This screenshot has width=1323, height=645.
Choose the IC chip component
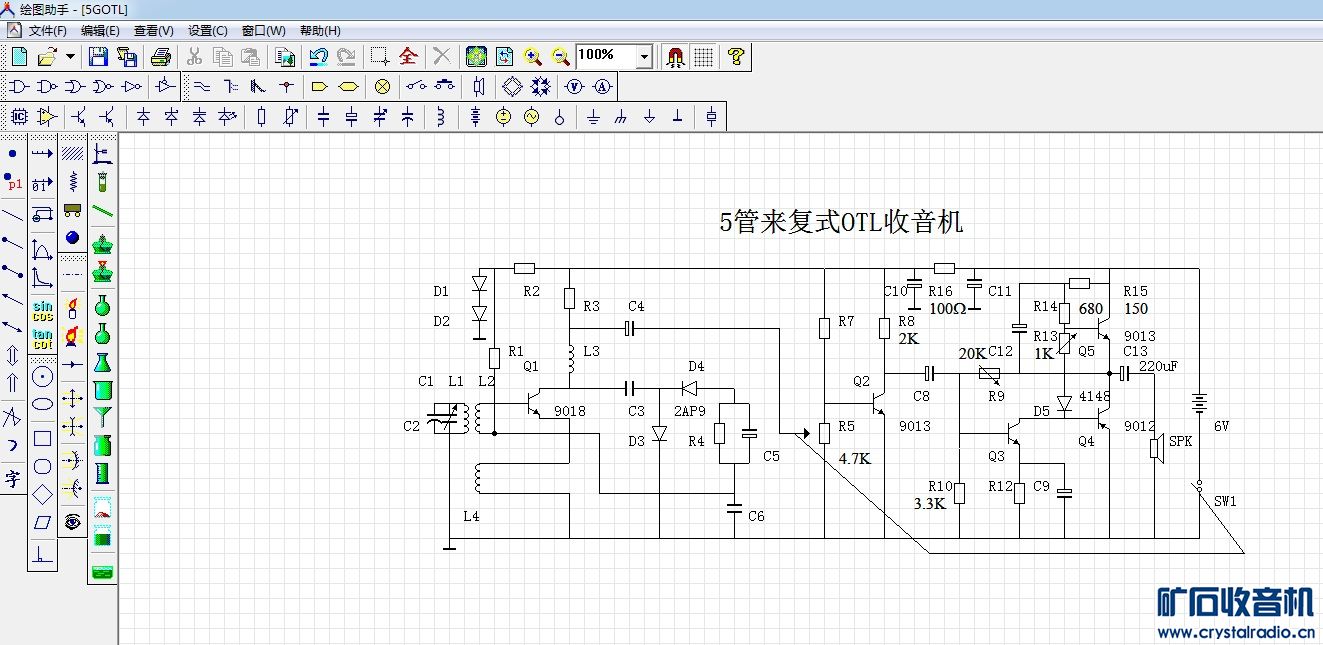tap(19, 117)
